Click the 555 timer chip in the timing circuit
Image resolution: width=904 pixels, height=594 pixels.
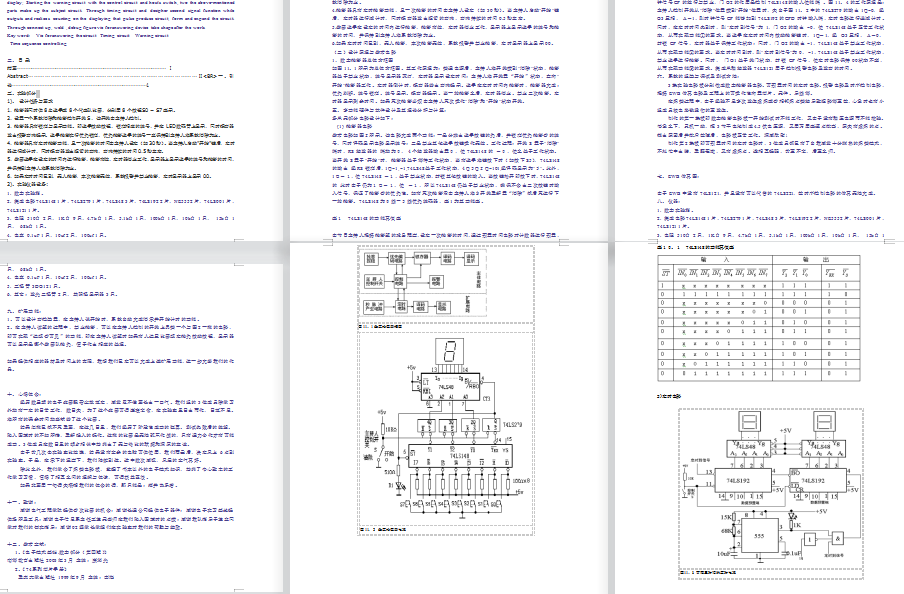point(760,536)
